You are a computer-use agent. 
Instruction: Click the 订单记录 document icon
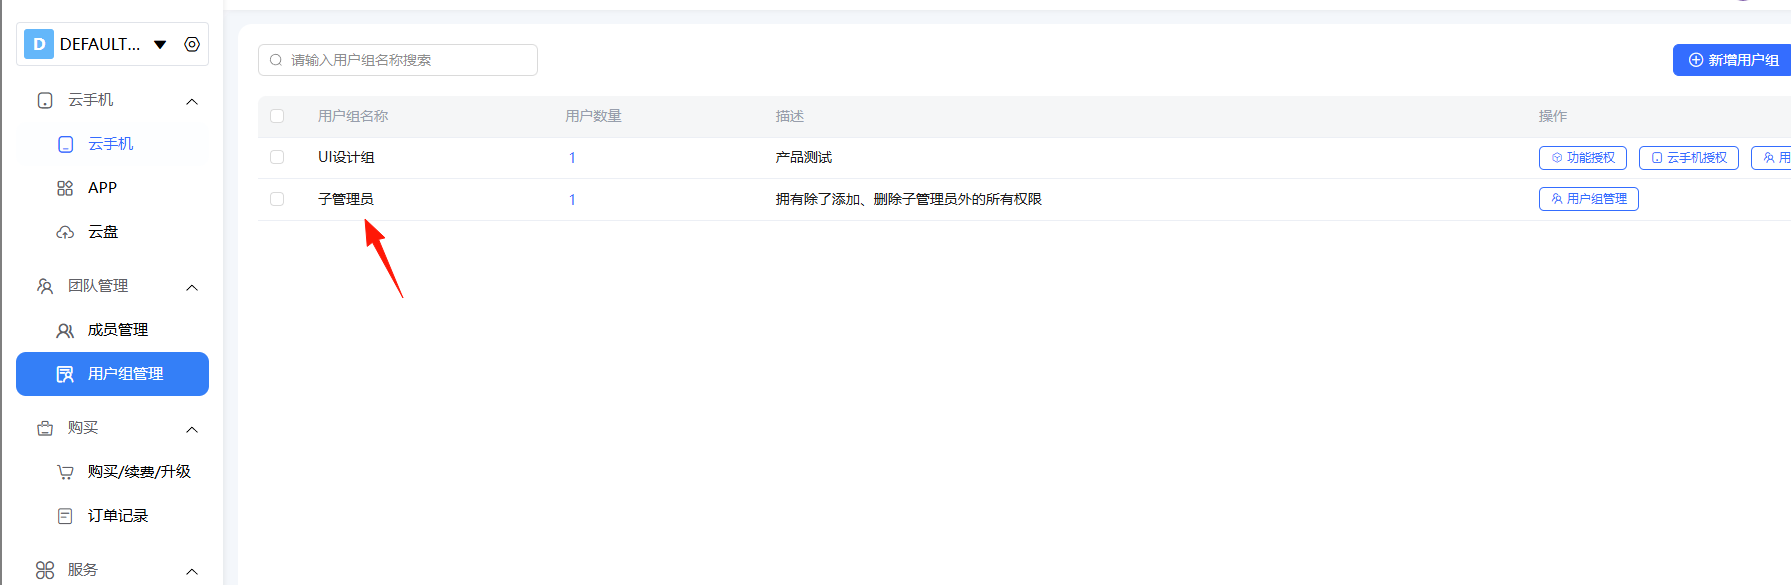click(x=65, y=516)
